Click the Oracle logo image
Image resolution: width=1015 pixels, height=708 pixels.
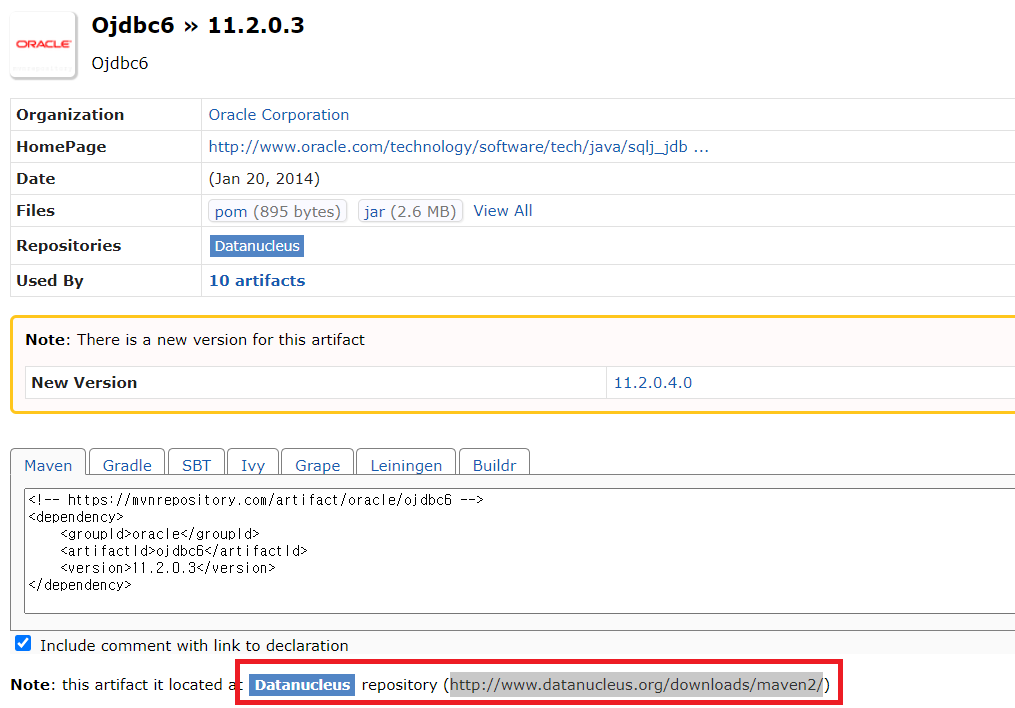43,45
